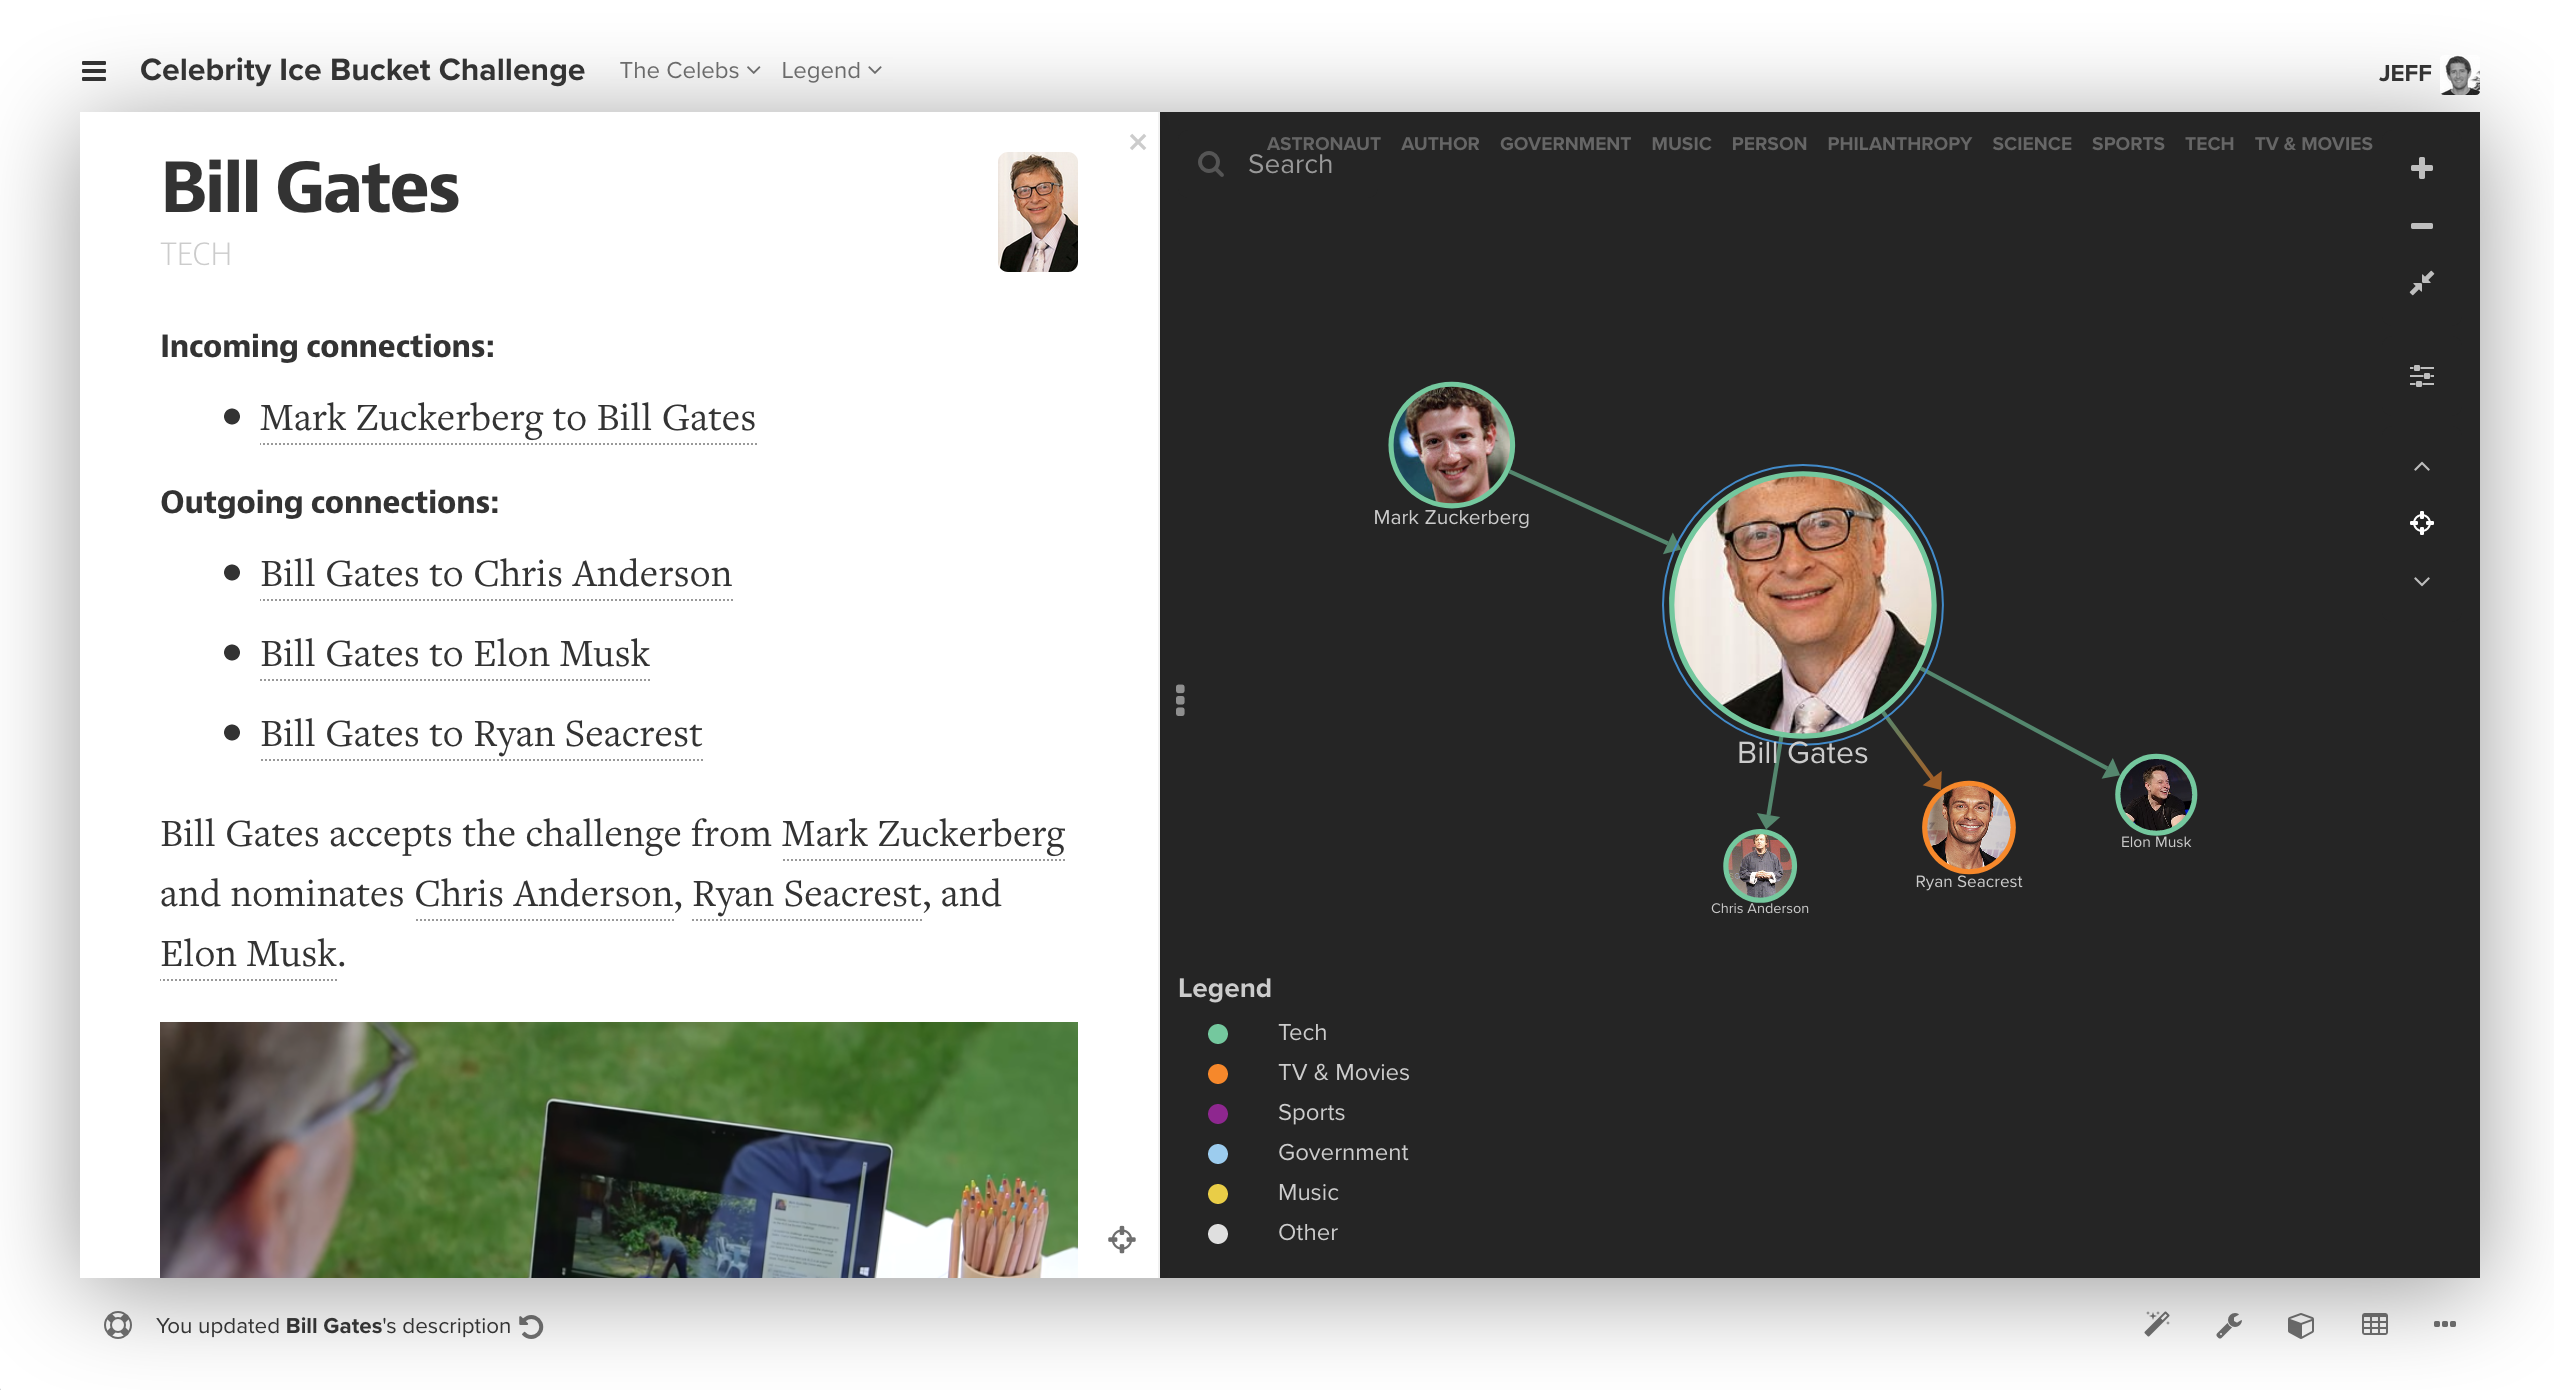Click the video thumbnail in profile
Viewport: 2554px width, 1390px height.
[x=619, y=1149]
